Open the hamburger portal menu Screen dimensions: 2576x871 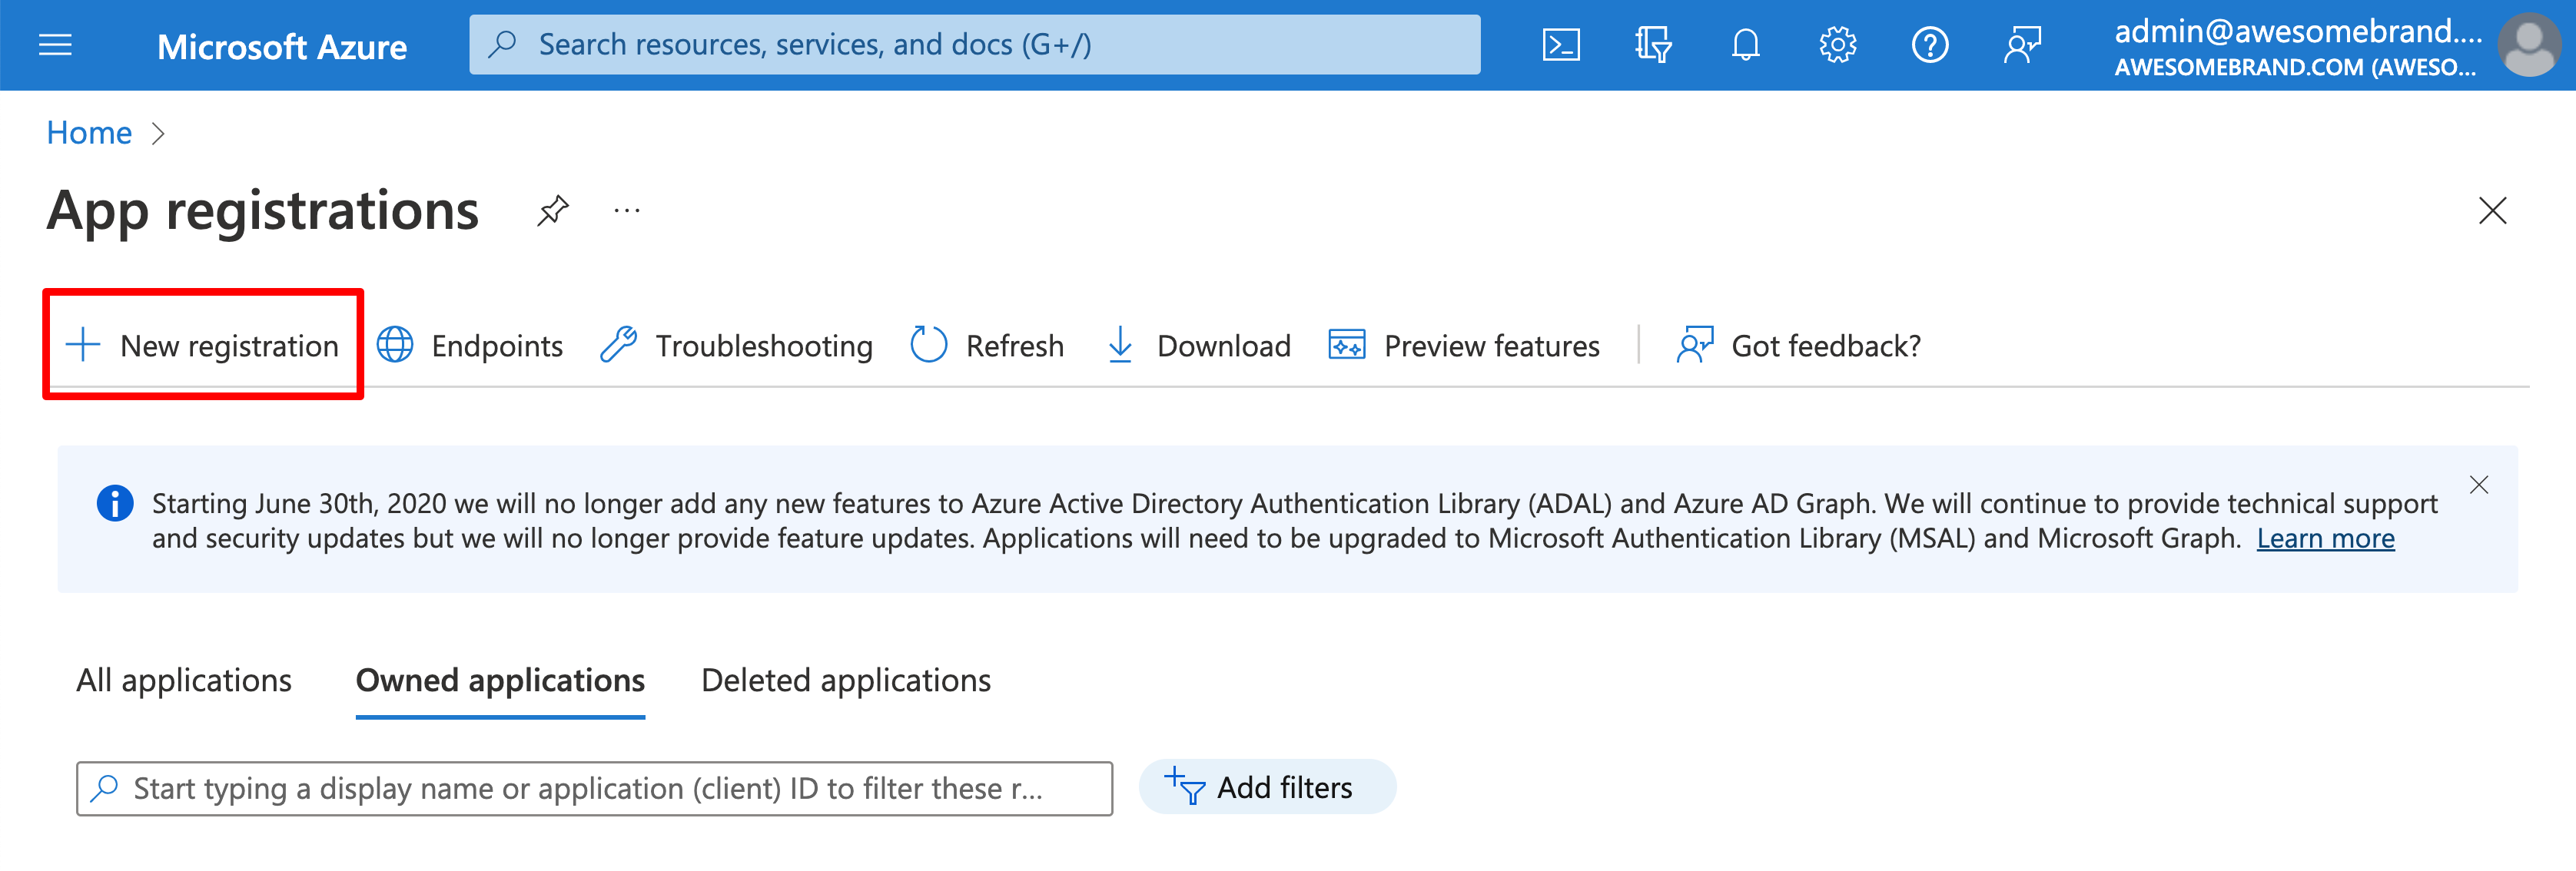55,45
